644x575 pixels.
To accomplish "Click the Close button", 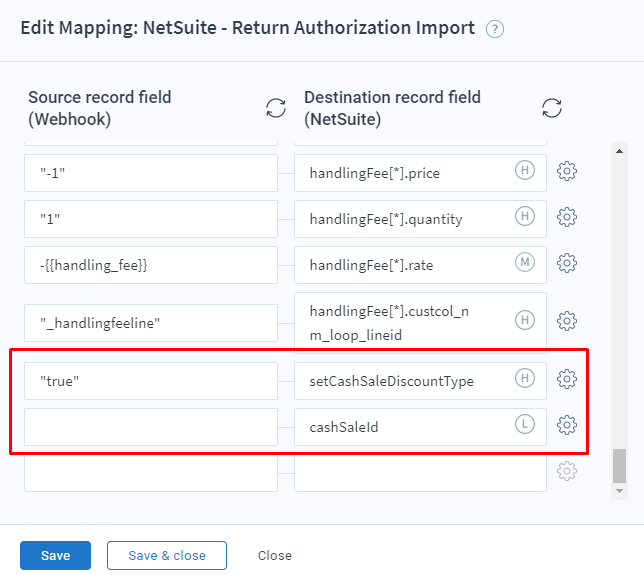I will 275,555.
